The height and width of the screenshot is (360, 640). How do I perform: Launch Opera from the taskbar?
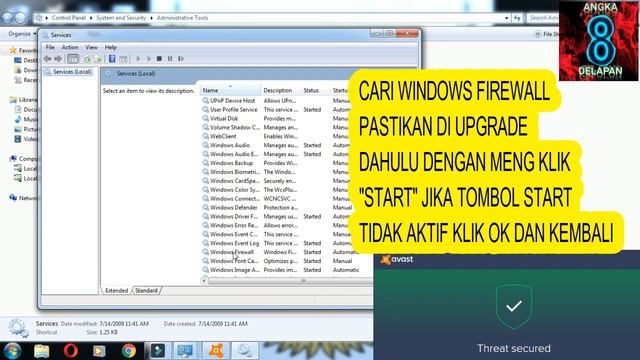point(71,351)
